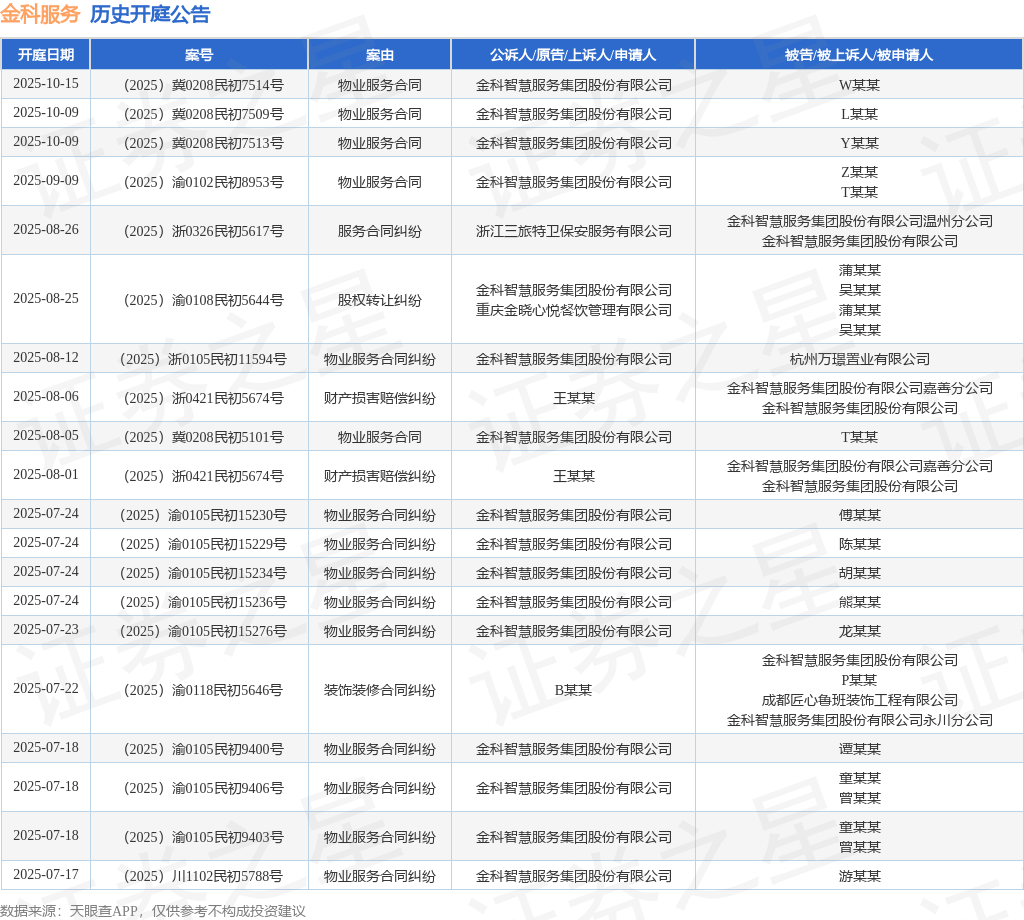Click the 装饰装修合同纠纷 cause cell
Viewport: 1024px width, 920px height.
coord(379,690)
